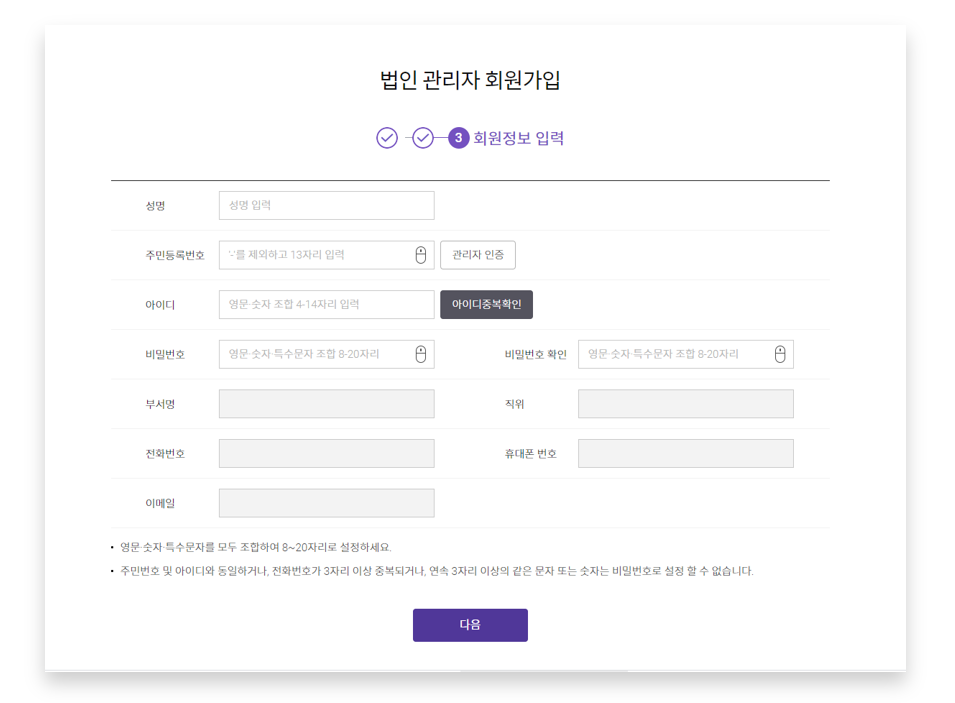The width and height of the screenshot is (955, 703).
Task: Focus the 휴대폰 번호 input field
Action: point(685,453)
